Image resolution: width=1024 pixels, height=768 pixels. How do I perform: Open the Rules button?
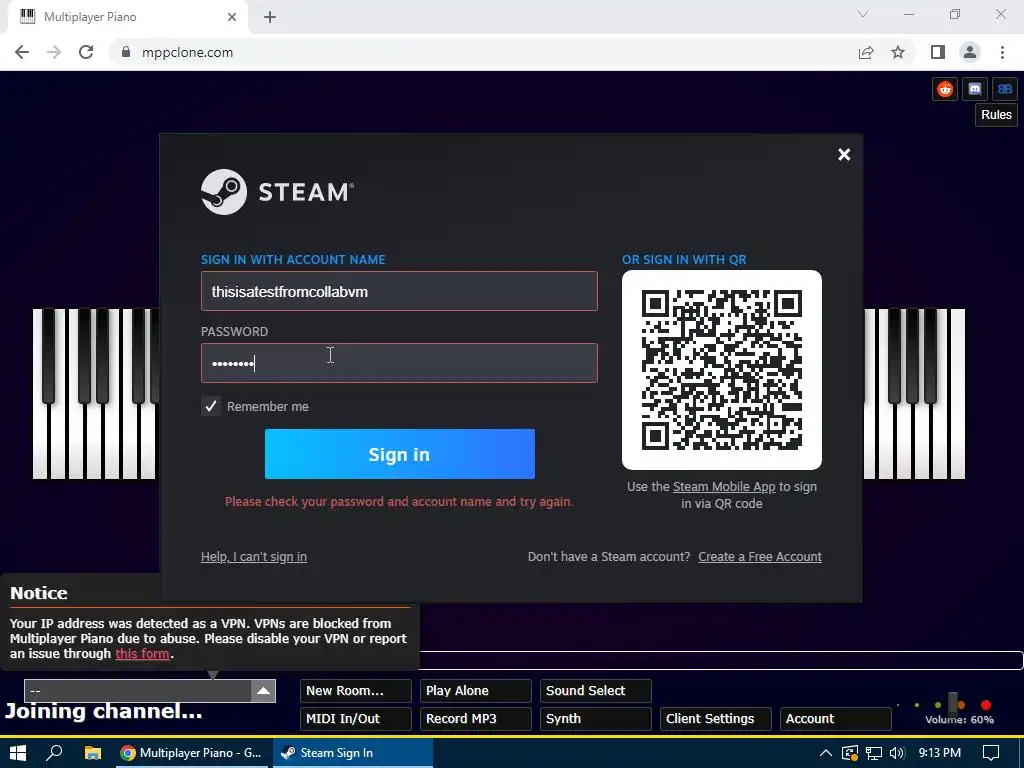[996, 115]
